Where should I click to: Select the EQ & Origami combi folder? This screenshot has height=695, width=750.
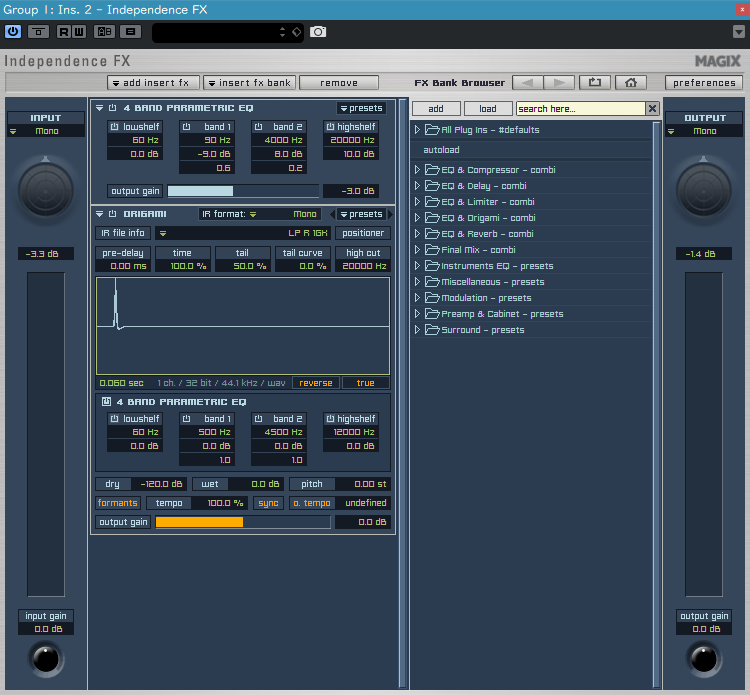(488, 218)
